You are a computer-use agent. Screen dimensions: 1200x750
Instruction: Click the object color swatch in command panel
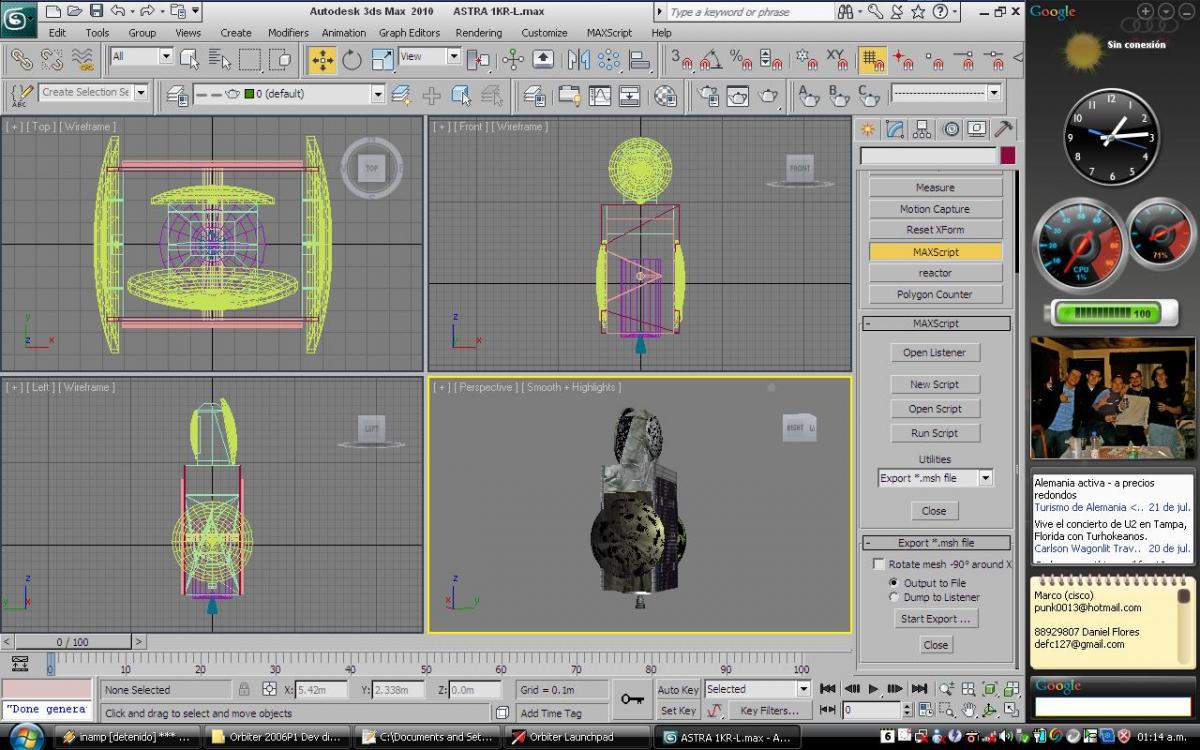coord(1007,155)
